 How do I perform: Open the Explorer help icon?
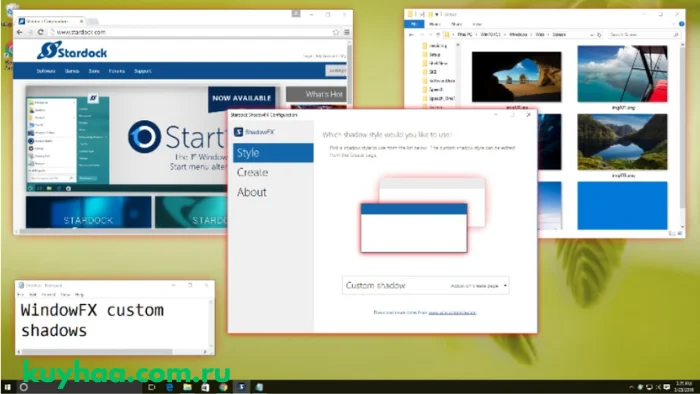point(681,24)
